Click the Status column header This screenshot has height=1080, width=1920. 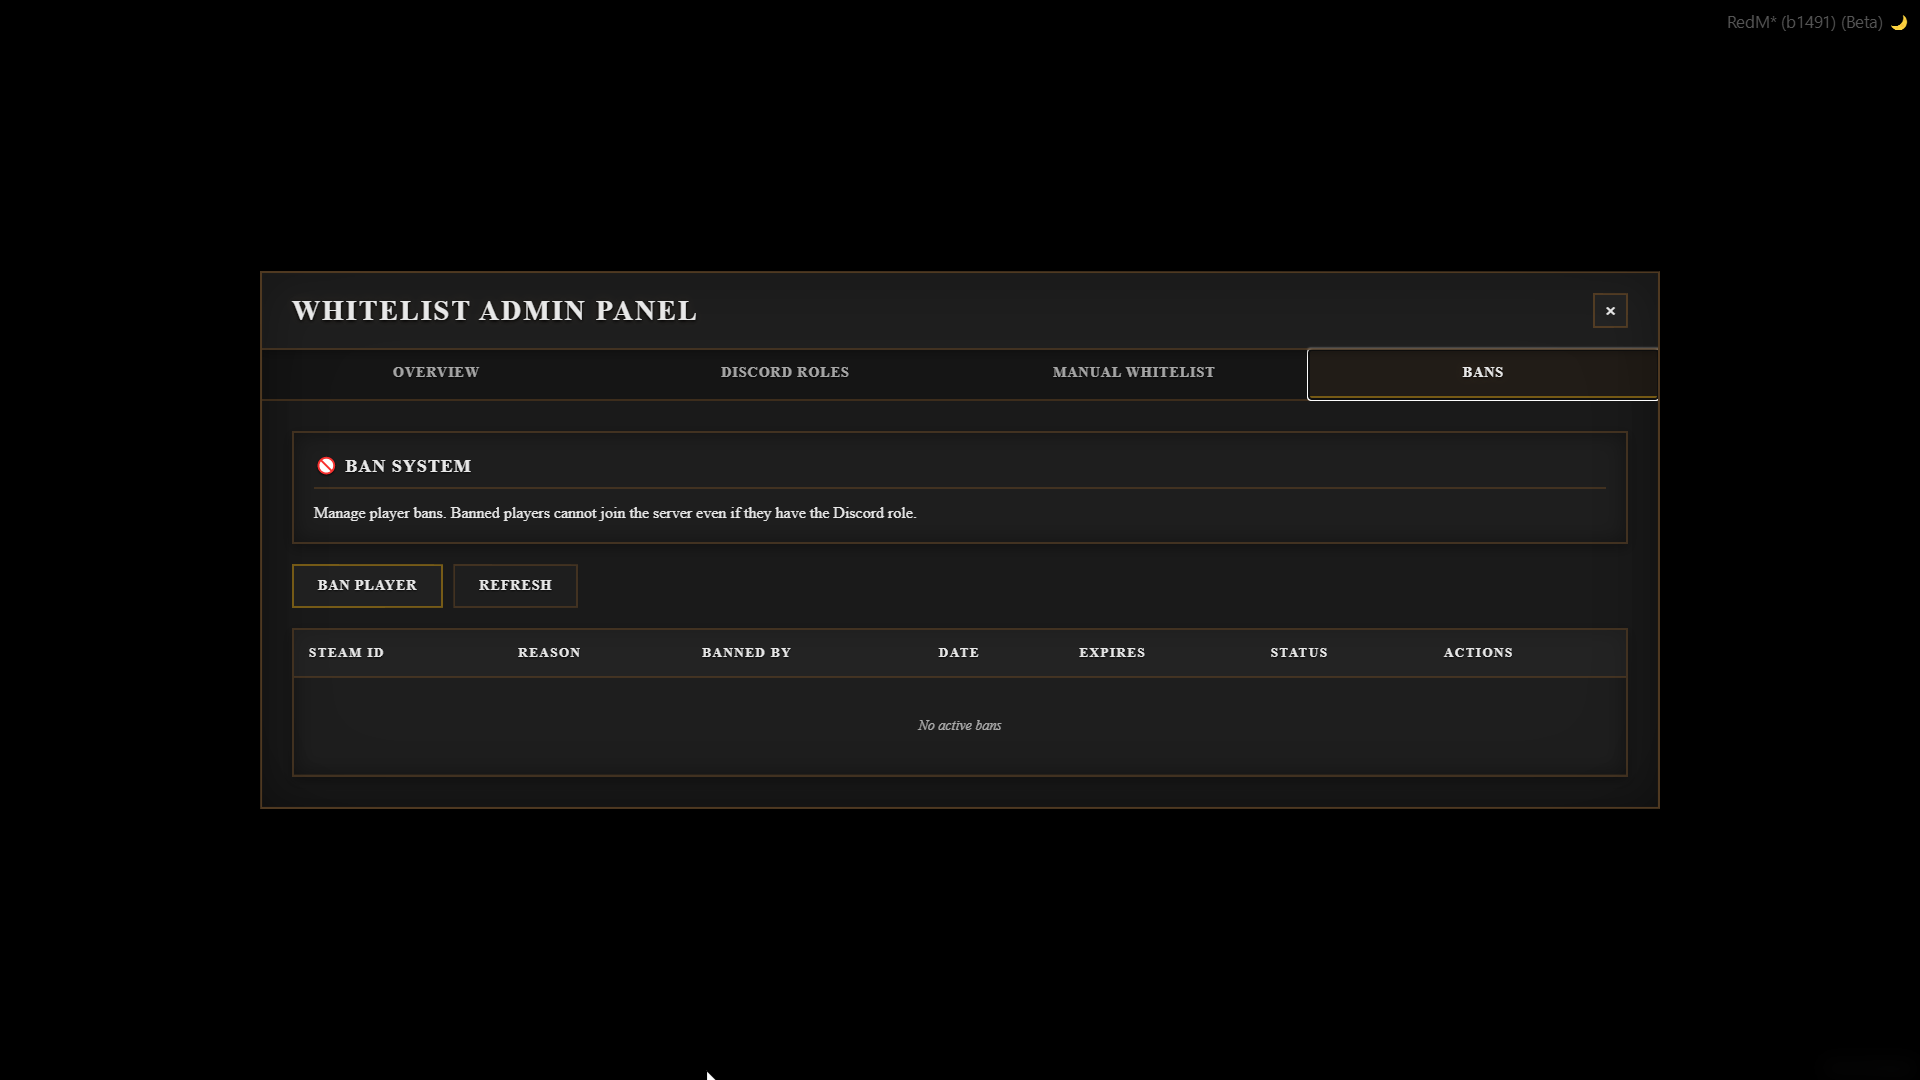[1299, 653]
